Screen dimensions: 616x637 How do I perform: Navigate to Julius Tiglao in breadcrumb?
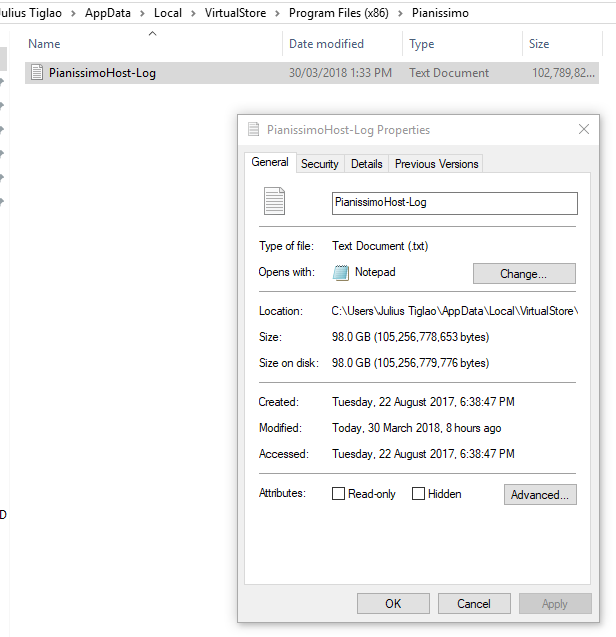point(30,13)
